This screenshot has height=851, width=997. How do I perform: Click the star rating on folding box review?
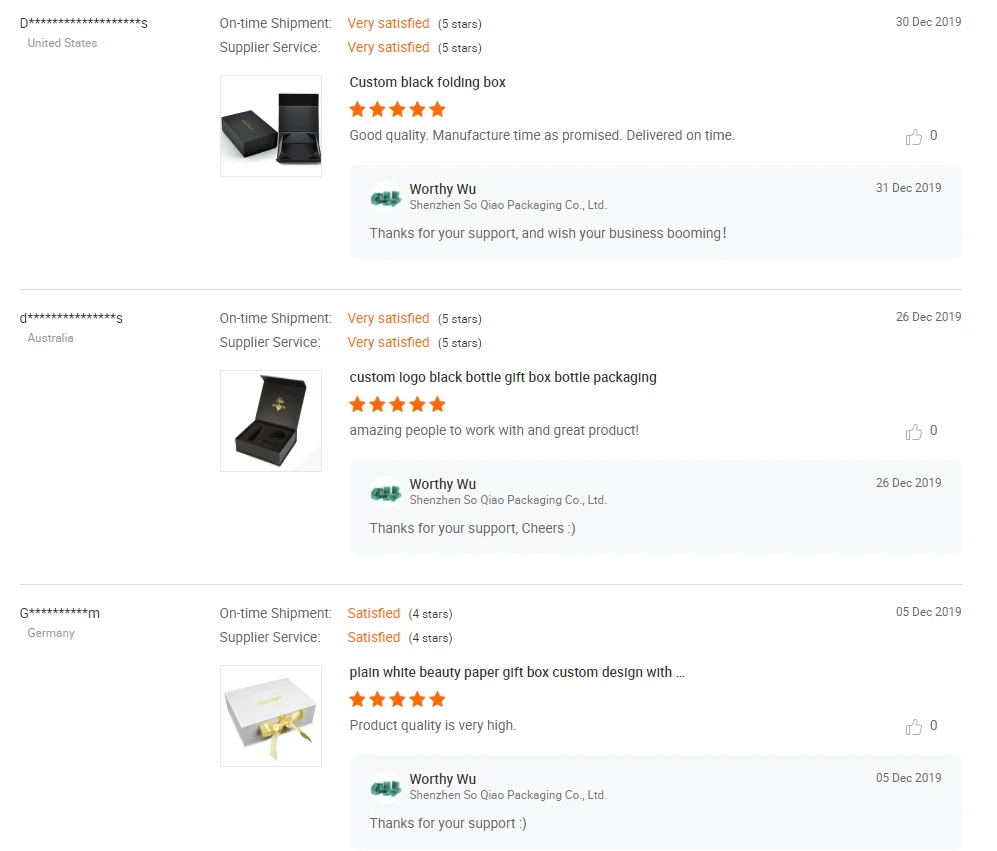[397, 109]
